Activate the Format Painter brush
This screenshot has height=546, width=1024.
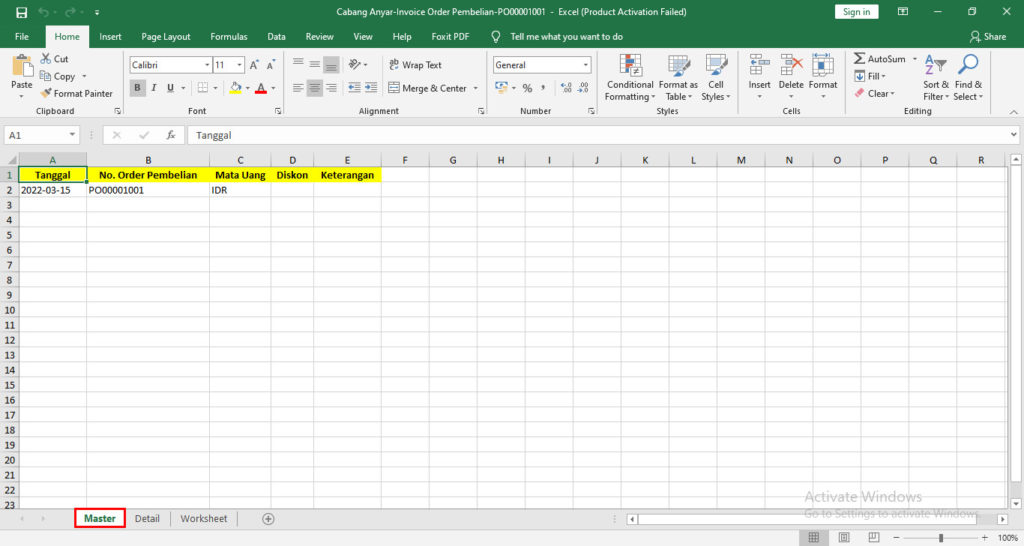pos(46,93)
